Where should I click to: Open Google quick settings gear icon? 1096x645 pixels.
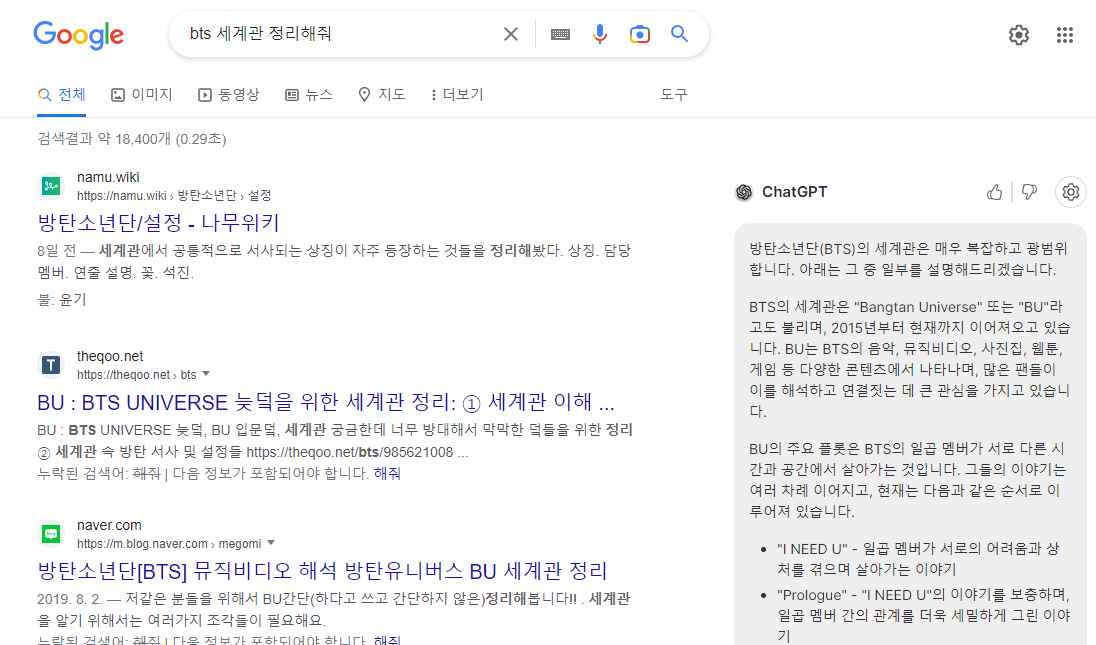coord(1018,35)
